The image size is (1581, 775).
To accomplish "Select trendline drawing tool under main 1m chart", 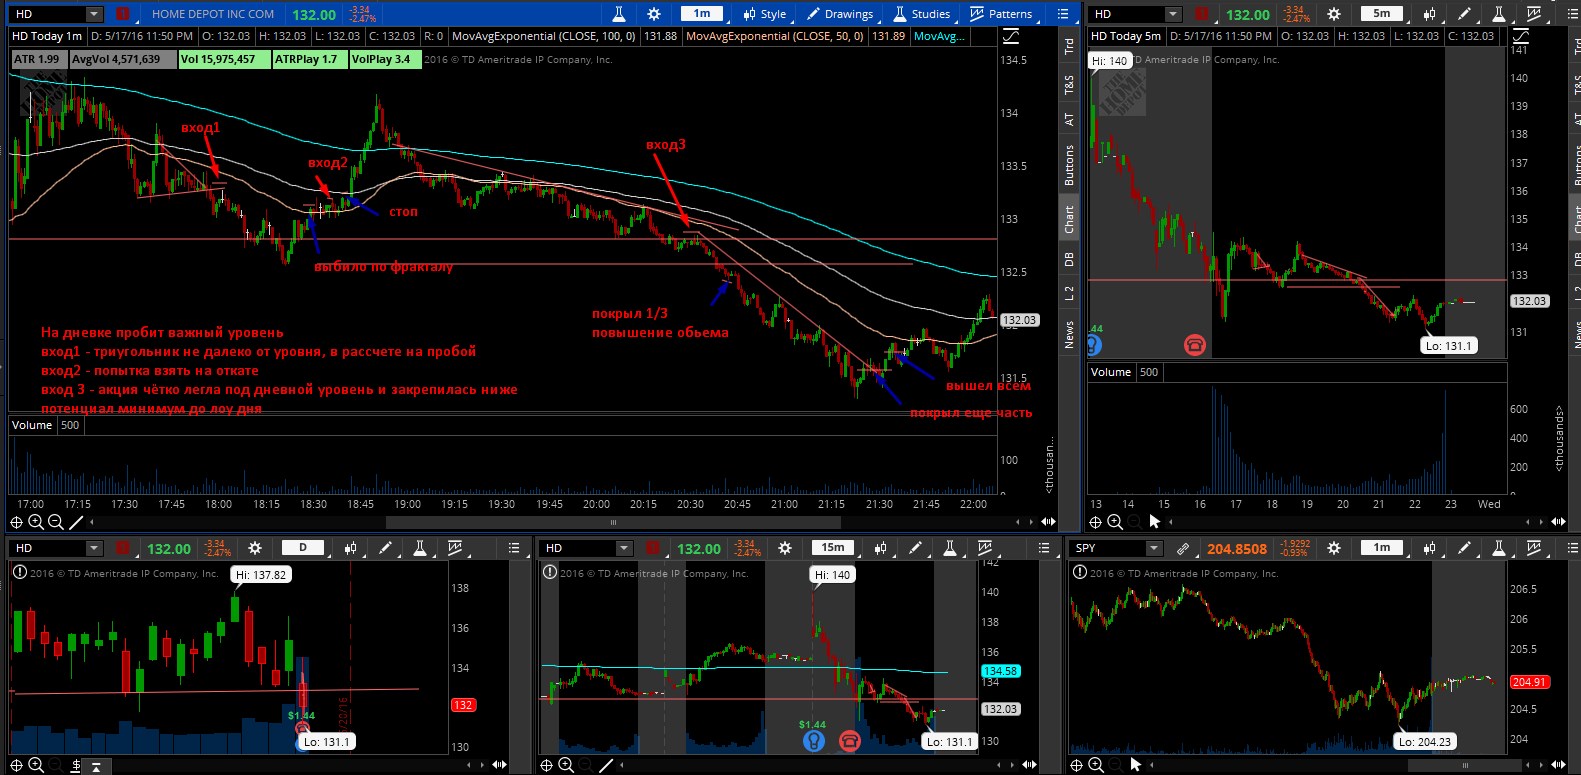I will tap(78, 522).
